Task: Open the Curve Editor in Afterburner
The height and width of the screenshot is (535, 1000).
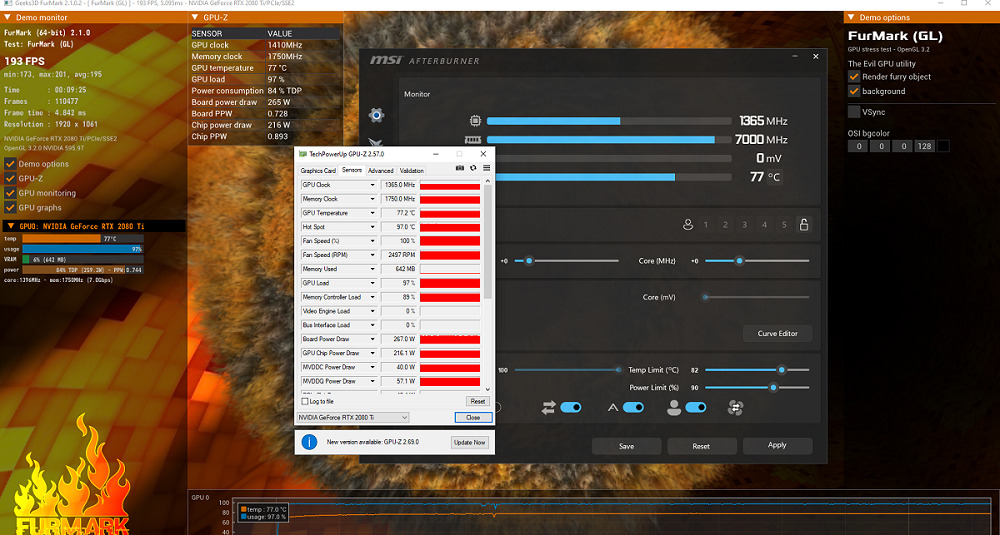Action: pyautogui.click(x=777, y=333)
